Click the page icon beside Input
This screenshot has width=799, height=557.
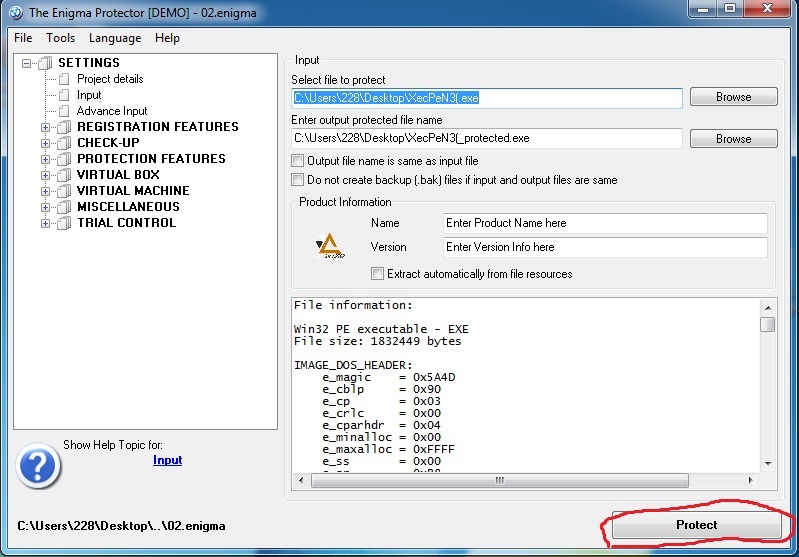[x=64, y=95]
